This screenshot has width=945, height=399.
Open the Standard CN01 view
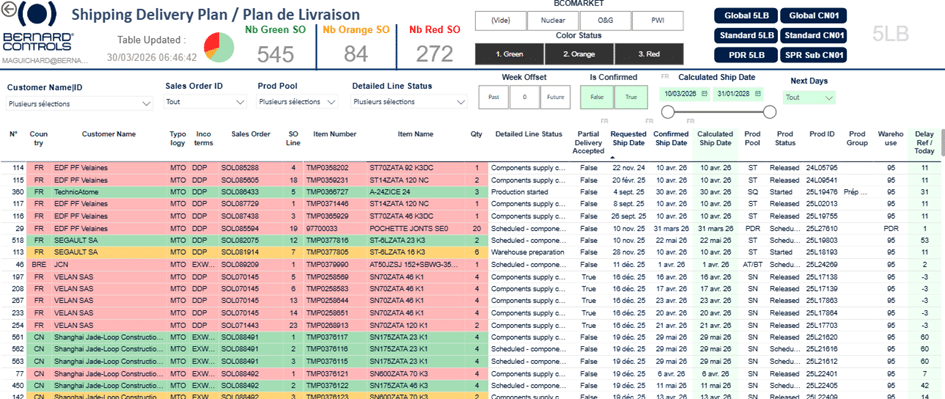814,36
